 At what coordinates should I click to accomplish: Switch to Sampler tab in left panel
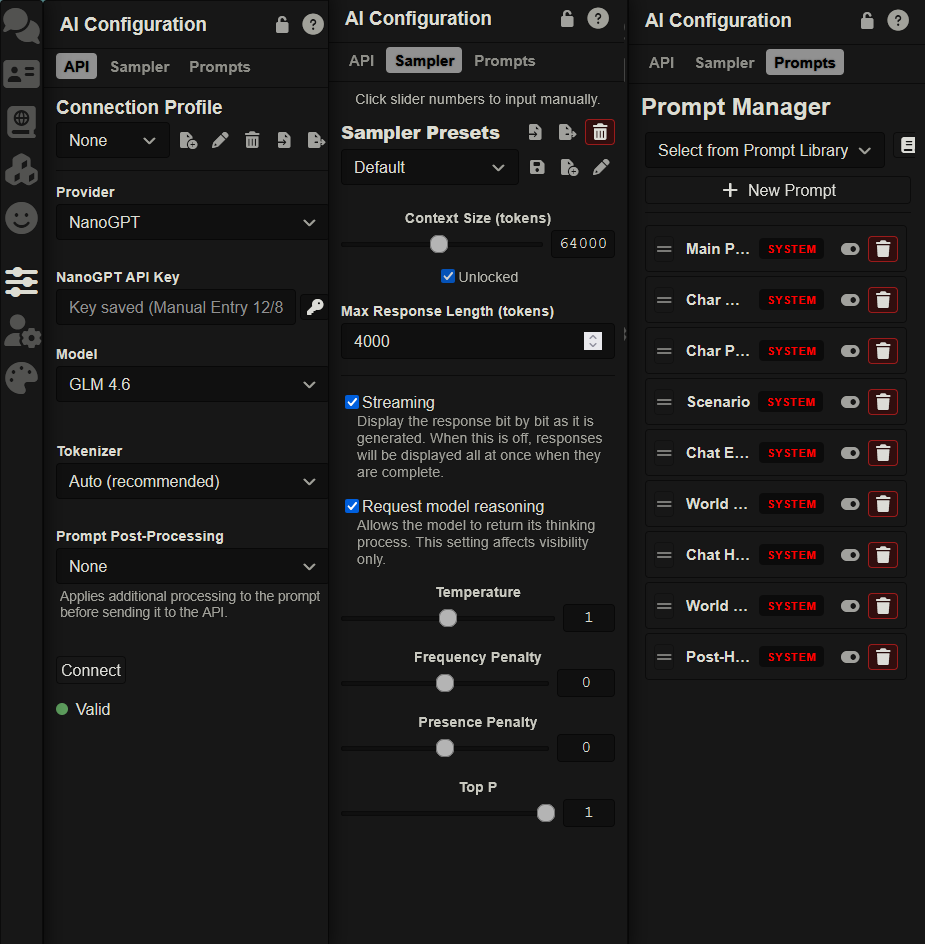(x=140, y=66)
